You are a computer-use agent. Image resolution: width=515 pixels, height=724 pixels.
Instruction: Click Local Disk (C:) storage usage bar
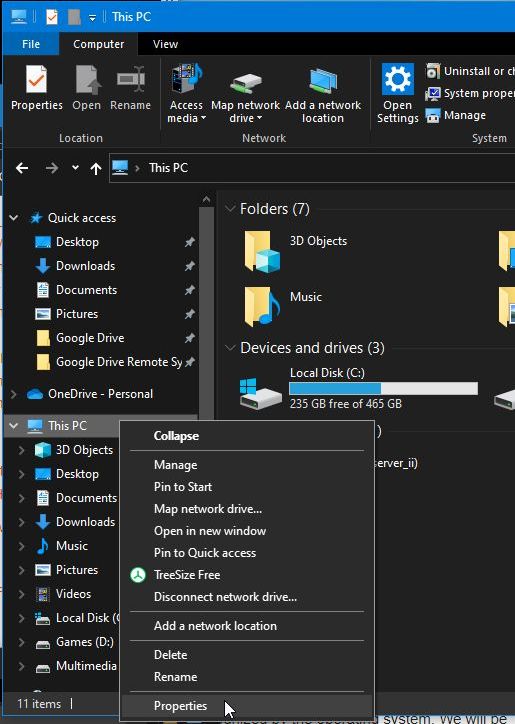point(383,388)
